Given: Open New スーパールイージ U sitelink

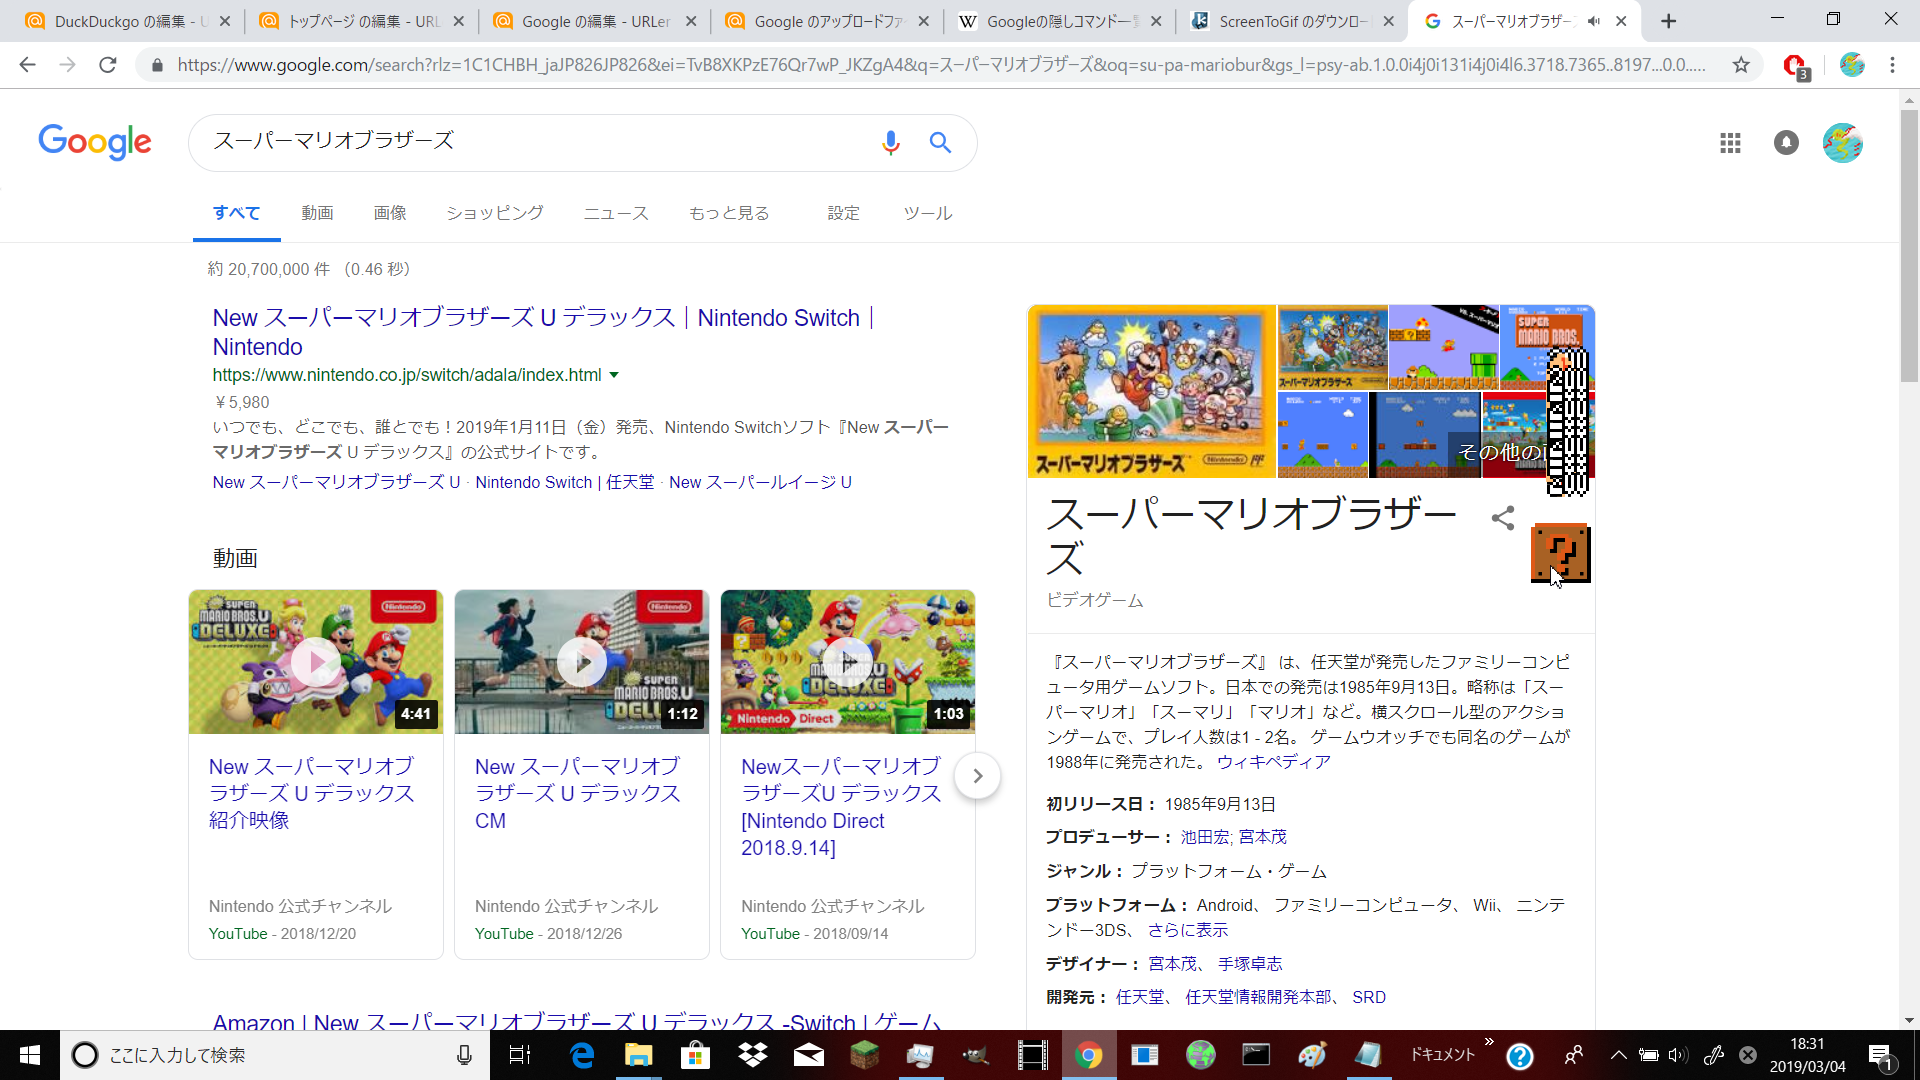Looking at the screenshot, I should click(760, 482).
